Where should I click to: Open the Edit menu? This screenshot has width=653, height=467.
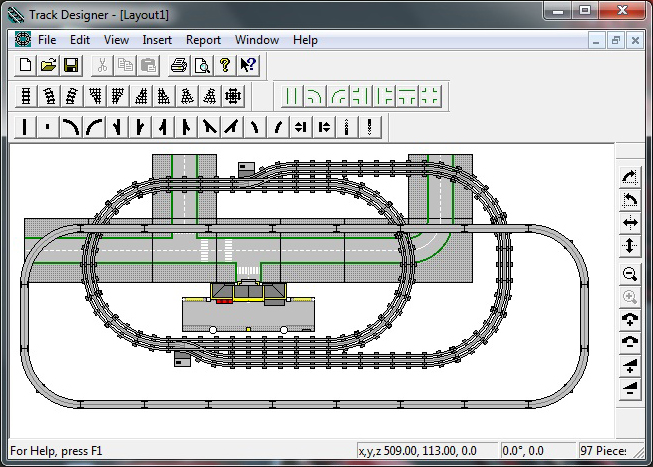[x=80, y=40]
